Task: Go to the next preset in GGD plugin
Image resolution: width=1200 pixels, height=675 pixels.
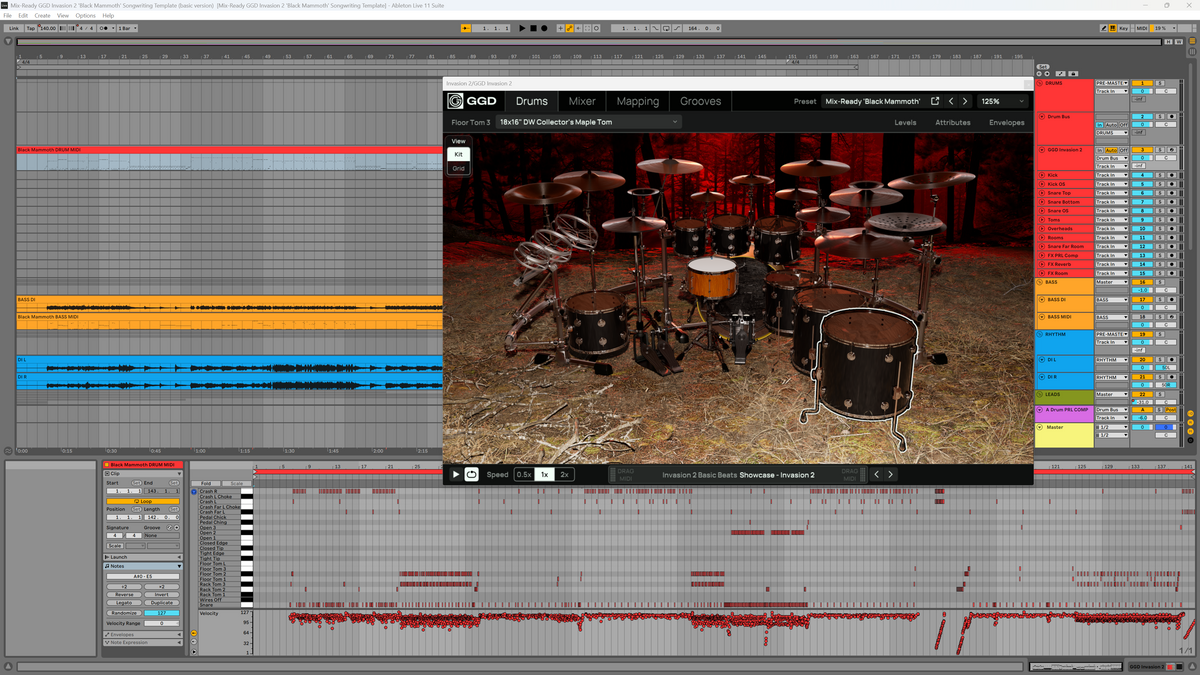Action: coord(965,101)
